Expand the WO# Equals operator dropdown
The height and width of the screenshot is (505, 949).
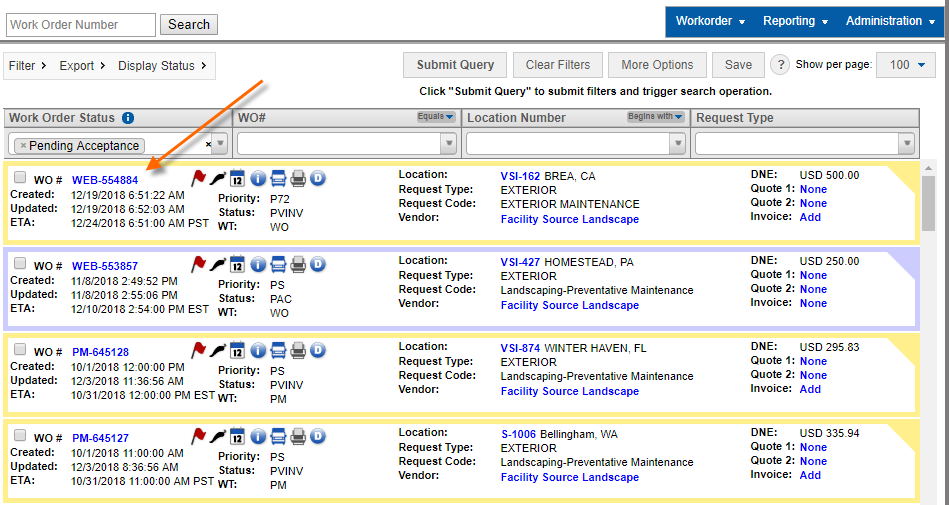[x=435, y=117]
